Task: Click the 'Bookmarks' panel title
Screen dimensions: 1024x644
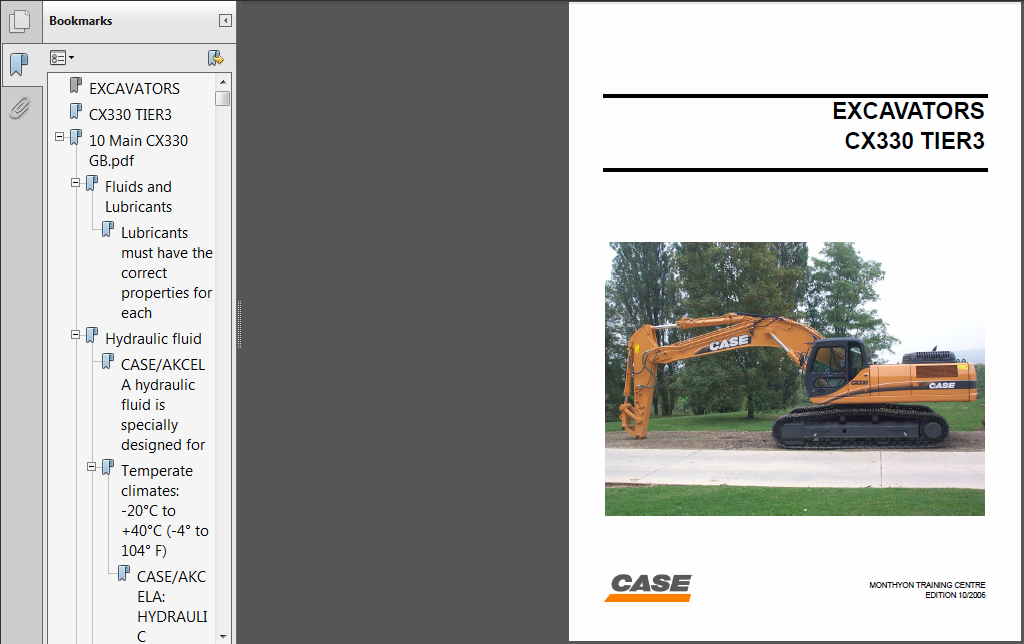Action: [x=80, y=21]
